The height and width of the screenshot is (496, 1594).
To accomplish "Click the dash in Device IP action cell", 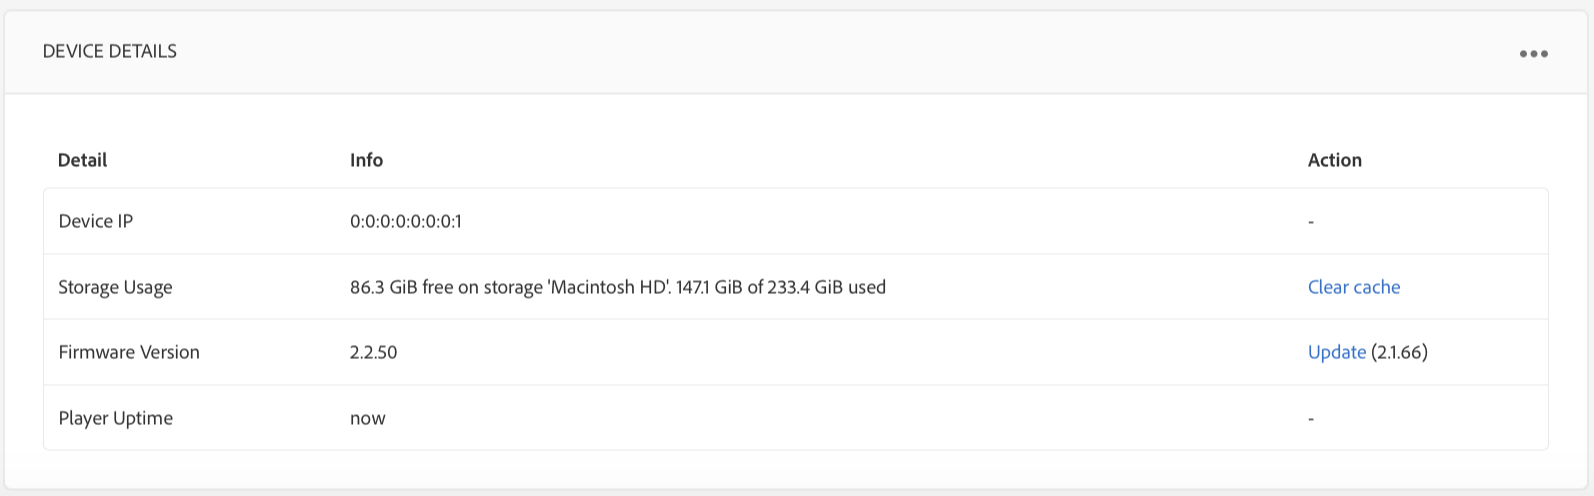I will coord(1311,221).
